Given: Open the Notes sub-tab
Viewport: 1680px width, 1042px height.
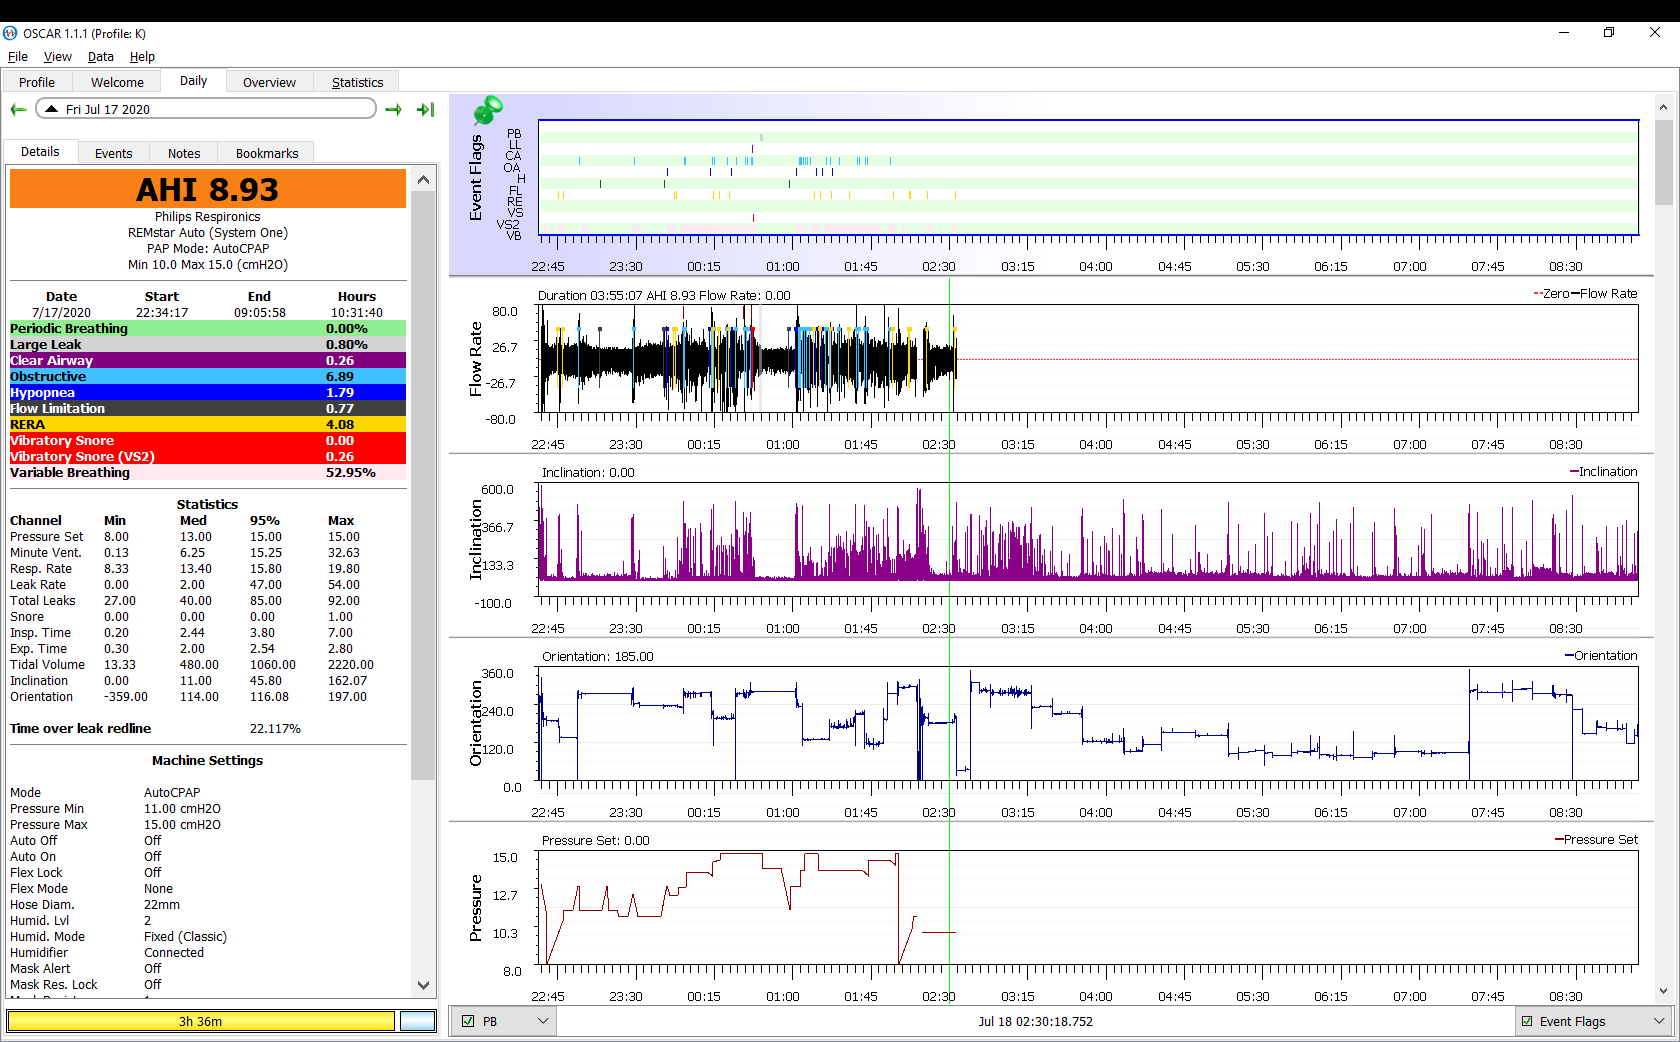Looking at the screenshot, I should click(184, 153).
